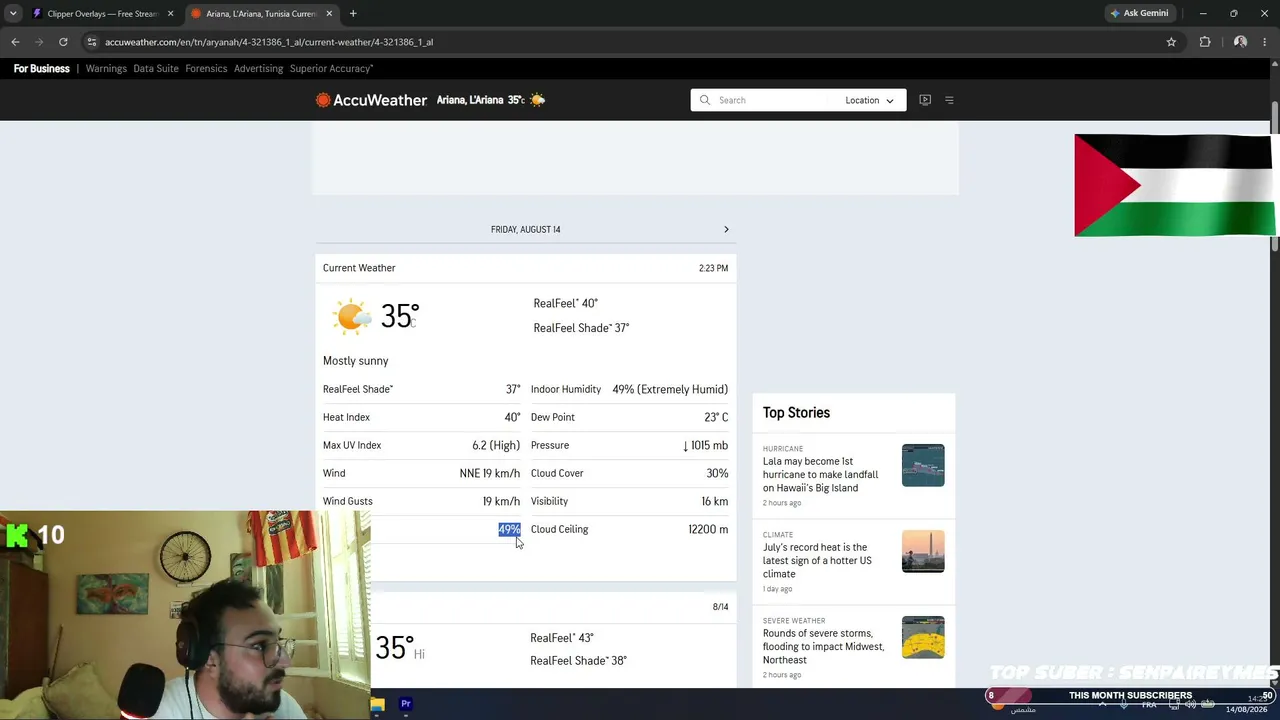The width and height of the screenshot is (1280, 720).
Task: Click the Current Weather card title
Action: pos(359,268)
